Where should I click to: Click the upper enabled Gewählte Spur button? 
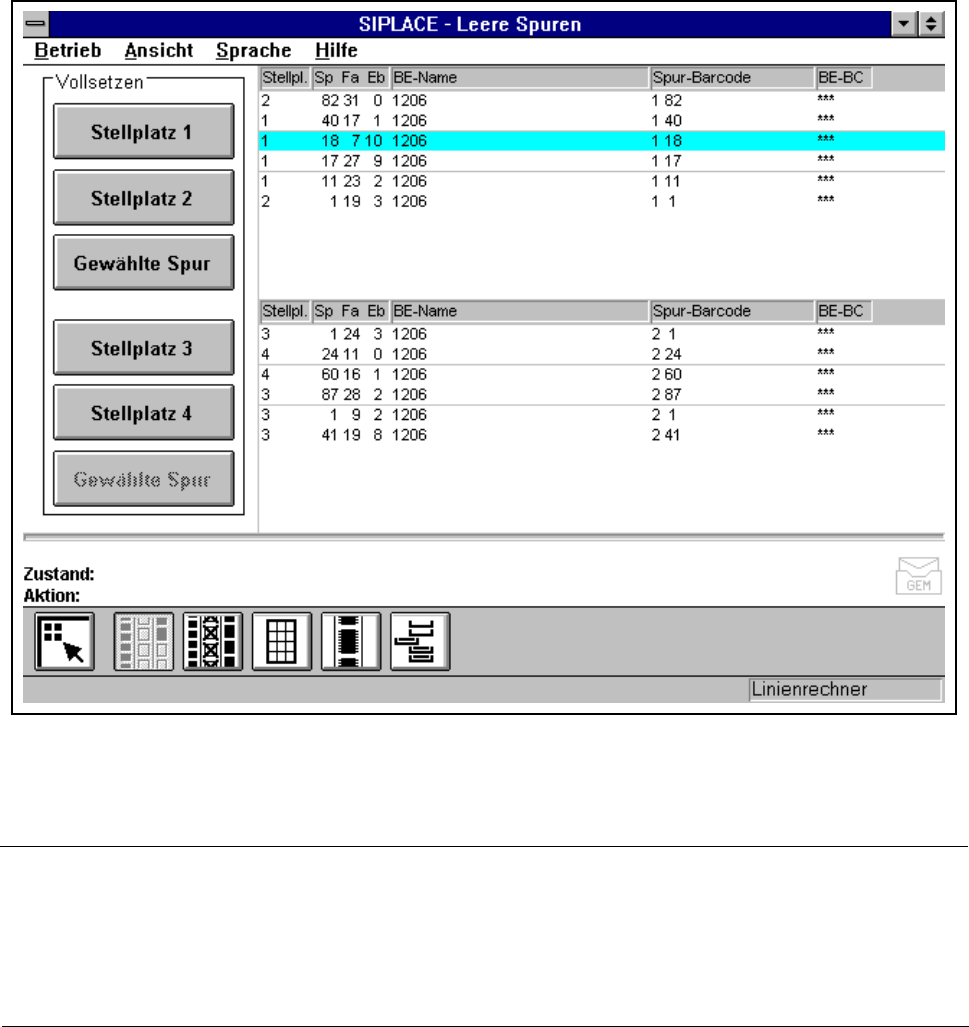tap(143, 263)
